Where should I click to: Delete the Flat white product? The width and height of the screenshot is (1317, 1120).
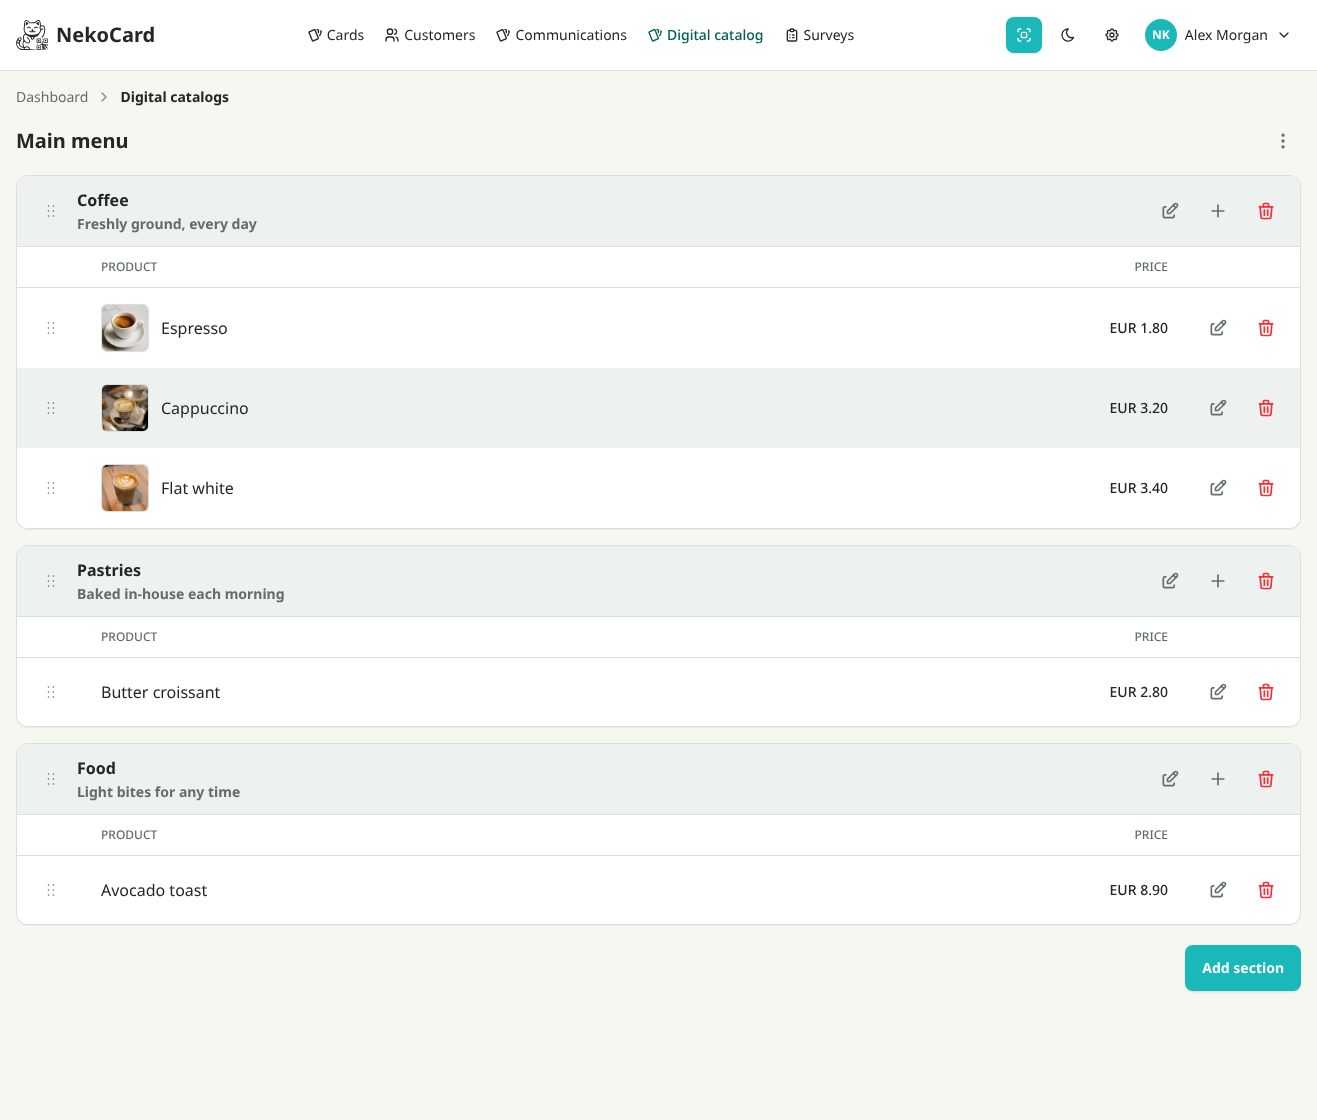1266,488
